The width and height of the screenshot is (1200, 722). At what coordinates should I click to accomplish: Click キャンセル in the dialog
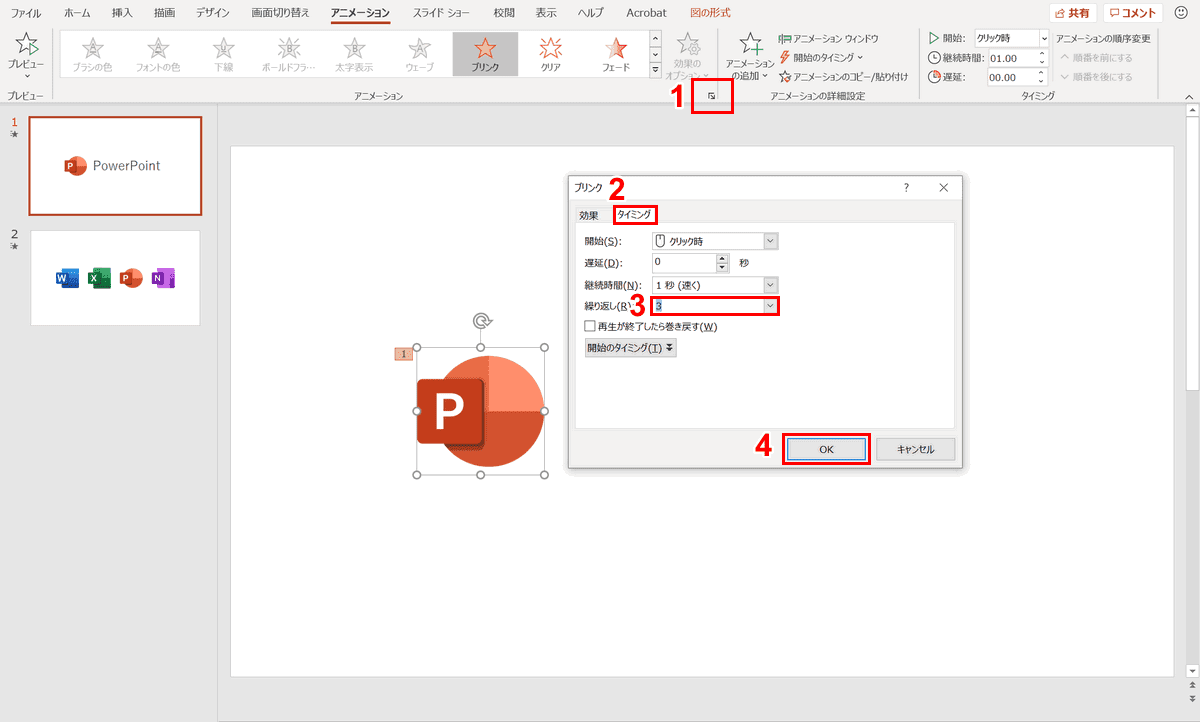pos(916,450)
